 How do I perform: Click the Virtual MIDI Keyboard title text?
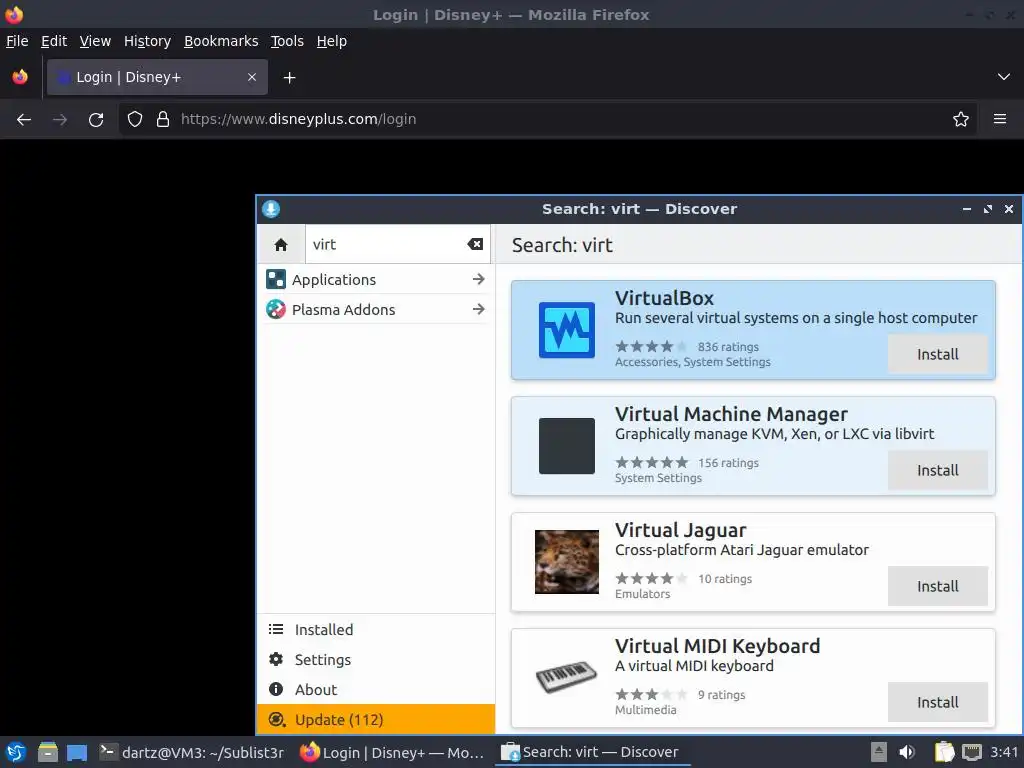click(717, 646)
